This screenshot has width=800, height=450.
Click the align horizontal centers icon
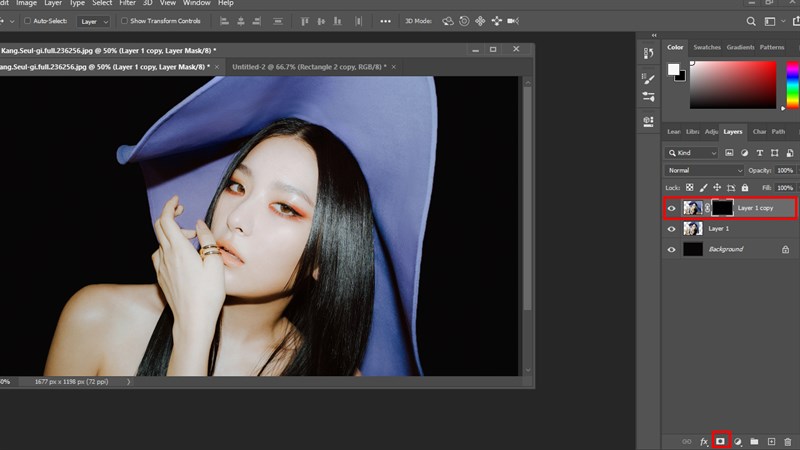[x=240, y=21]
